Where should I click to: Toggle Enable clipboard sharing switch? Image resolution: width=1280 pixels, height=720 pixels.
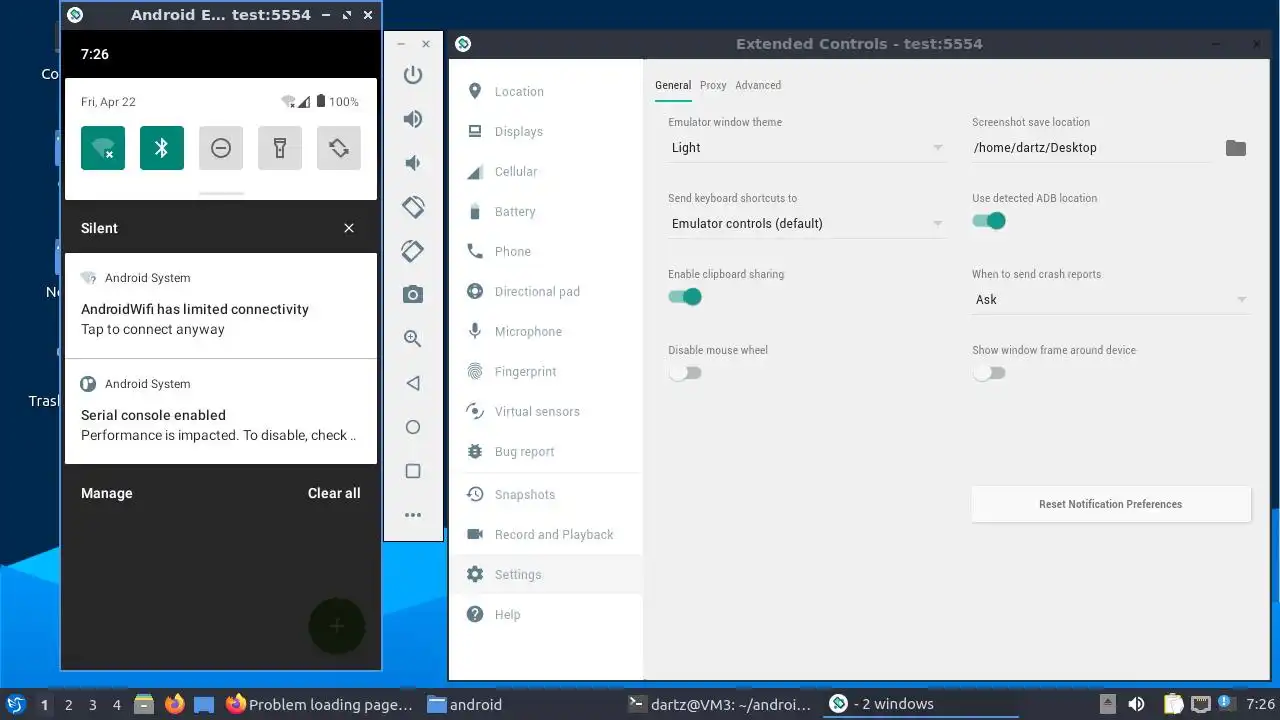tap(685, 297)
